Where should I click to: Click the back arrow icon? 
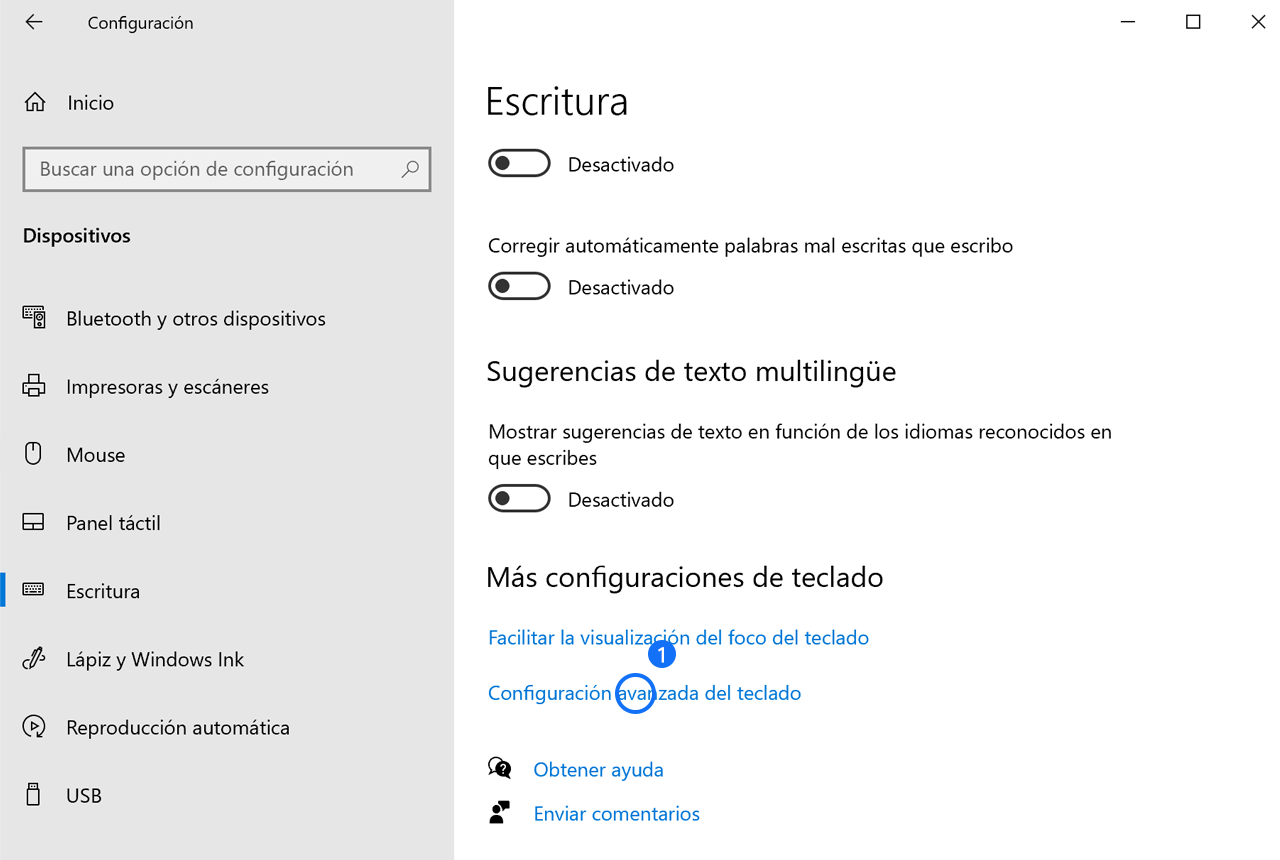point(34,22)
